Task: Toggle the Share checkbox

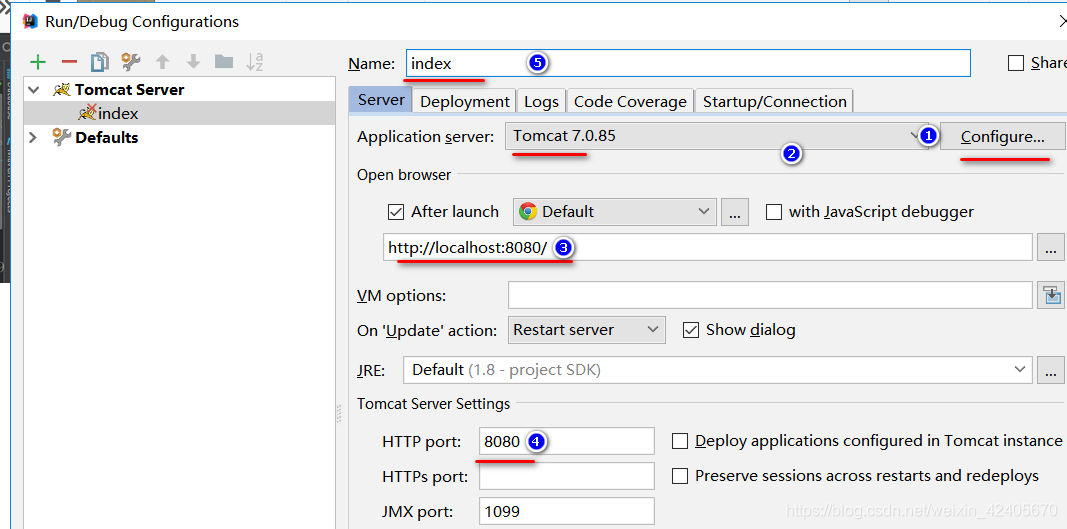Action: [1016, 63]
